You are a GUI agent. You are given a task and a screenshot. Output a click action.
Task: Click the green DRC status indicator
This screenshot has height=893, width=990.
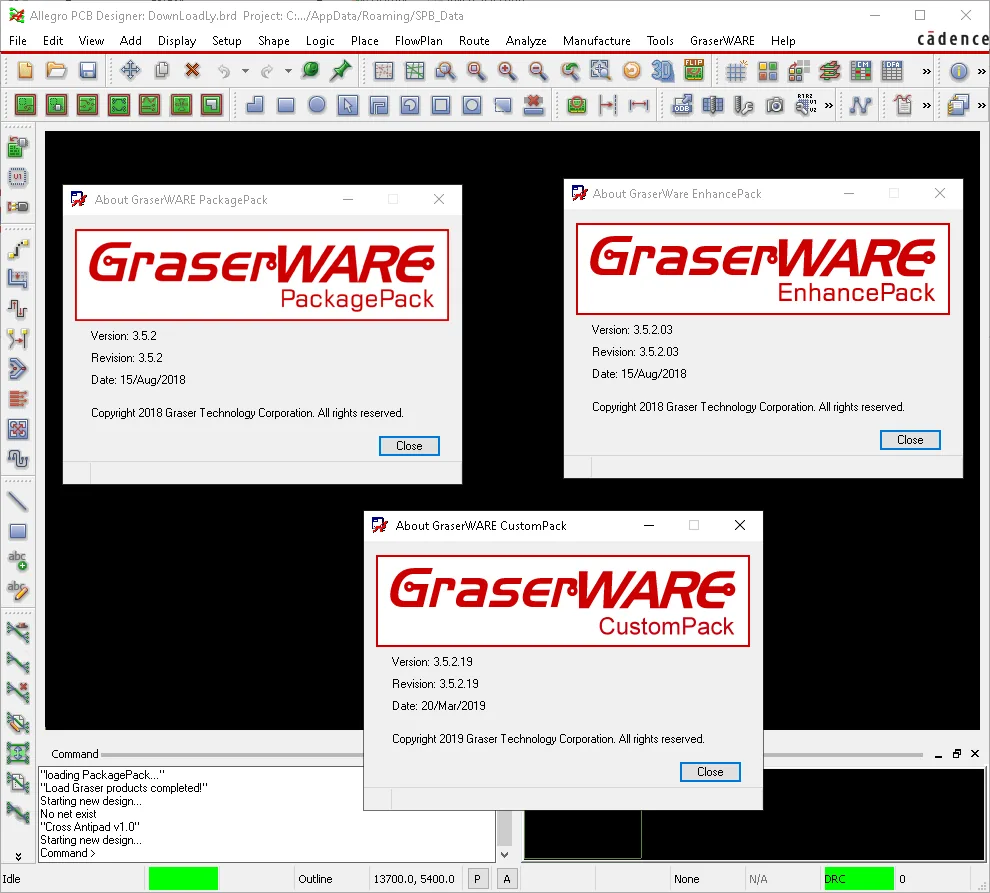859,878
